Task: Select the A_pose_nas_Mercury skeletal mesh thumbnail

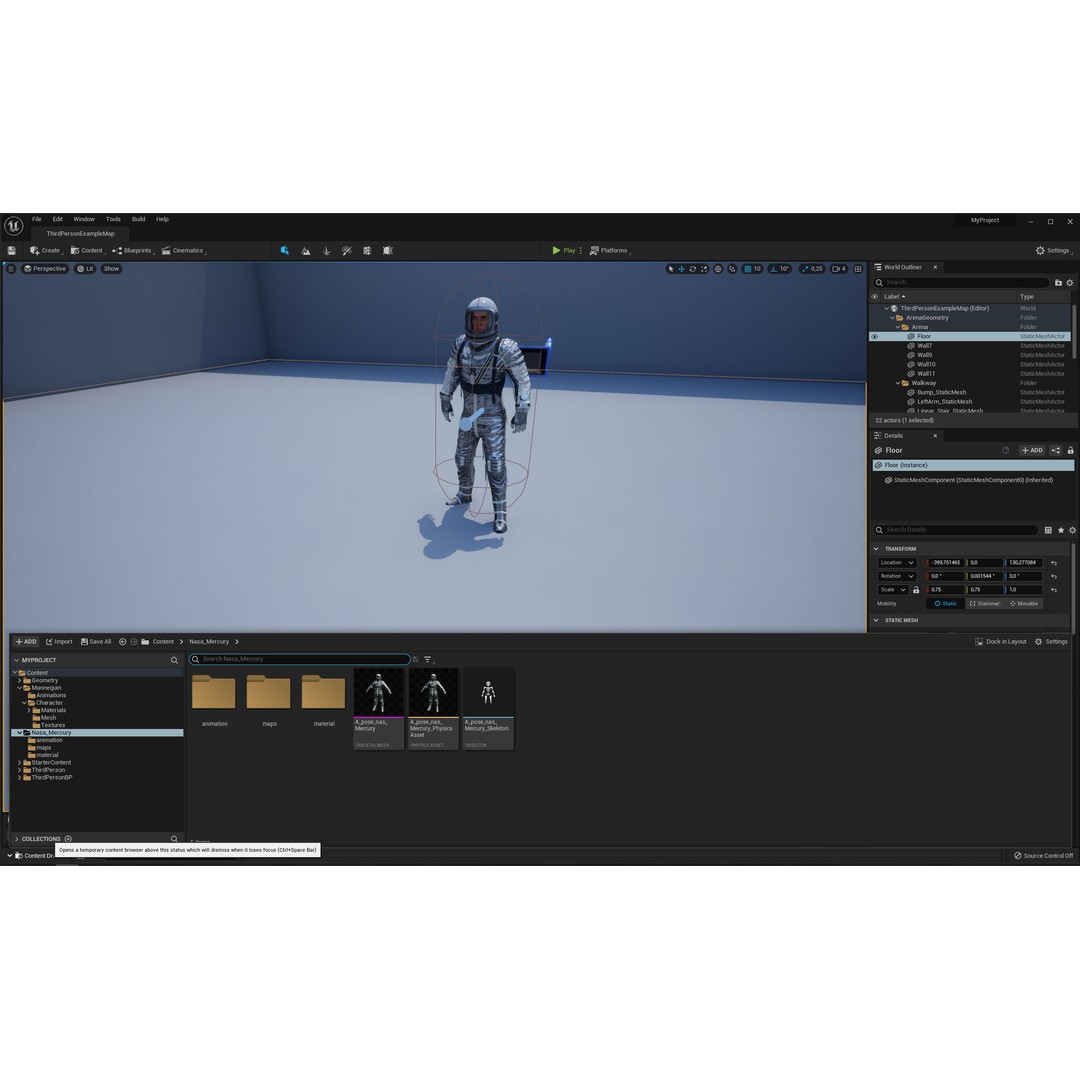Action: 378,691
